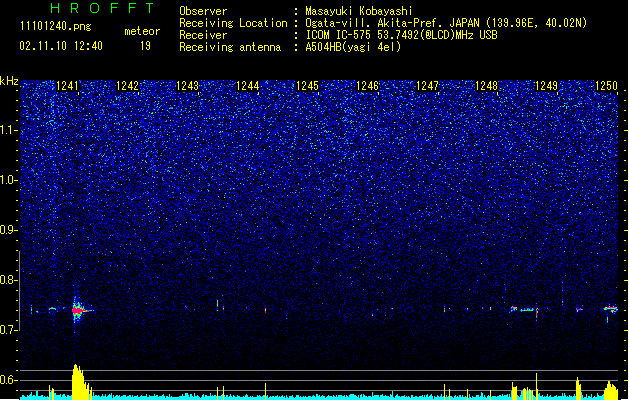The width and height of the screenshot is (629, 400).
Task: Click the meteor count label
Action: coord(142,31)
